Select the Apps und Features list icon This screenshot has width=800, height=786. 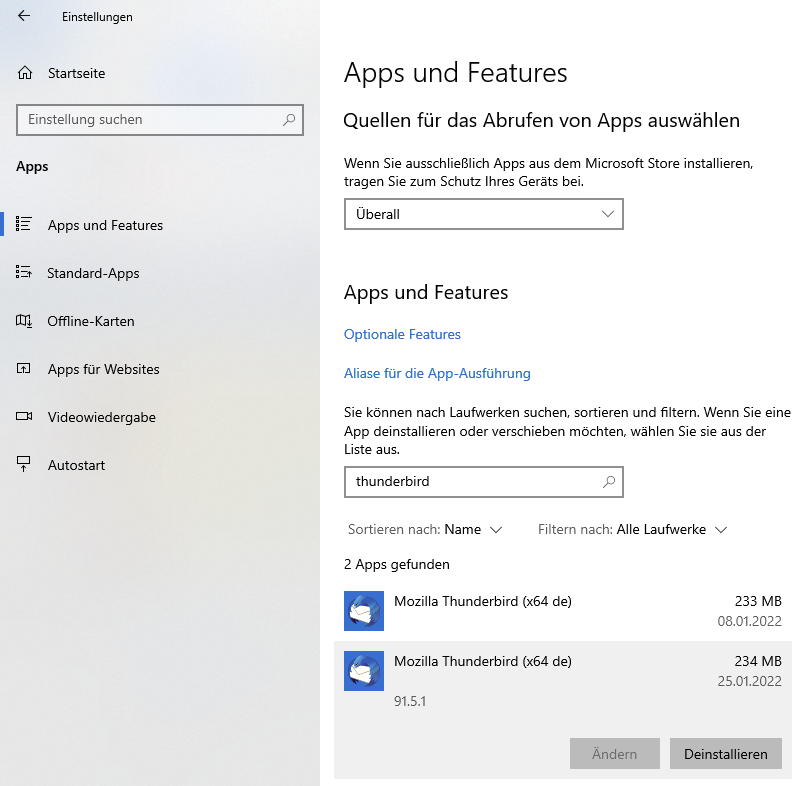tap(23, 224)
